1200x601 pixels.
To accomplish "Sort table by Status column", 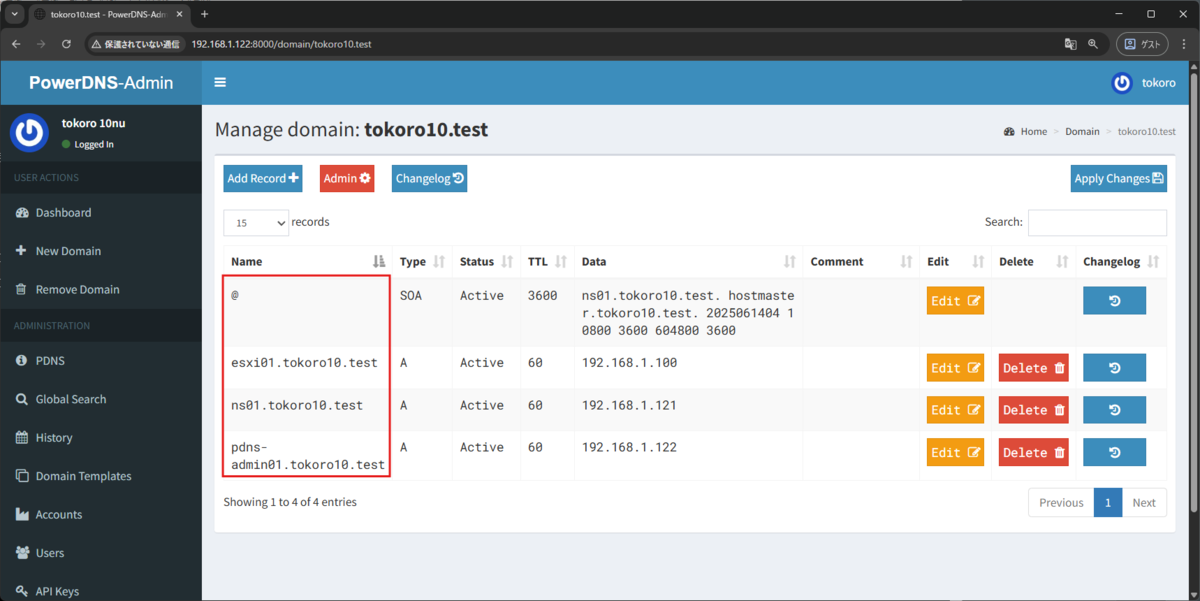I will [x=486, y=261].
